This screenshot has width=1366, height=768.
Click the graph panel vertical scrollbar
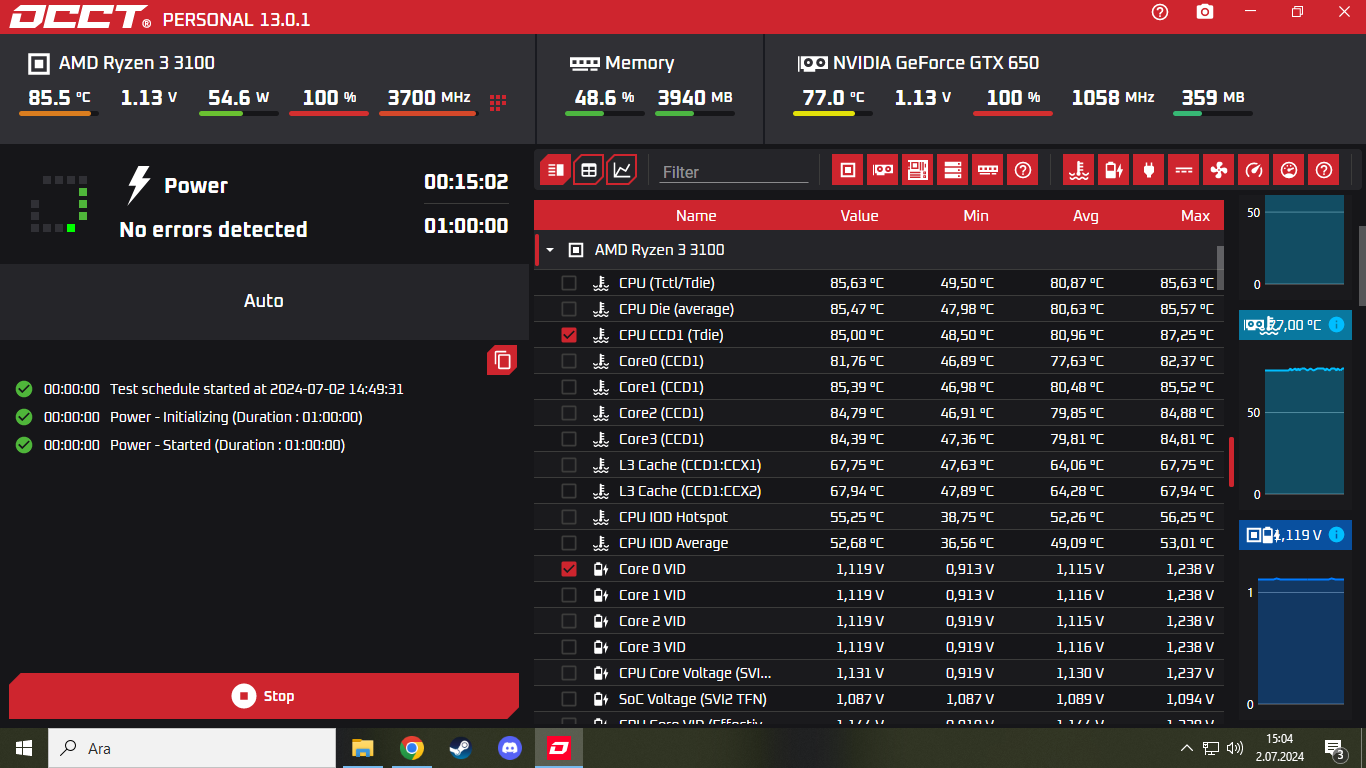[x=1362, y=266]
